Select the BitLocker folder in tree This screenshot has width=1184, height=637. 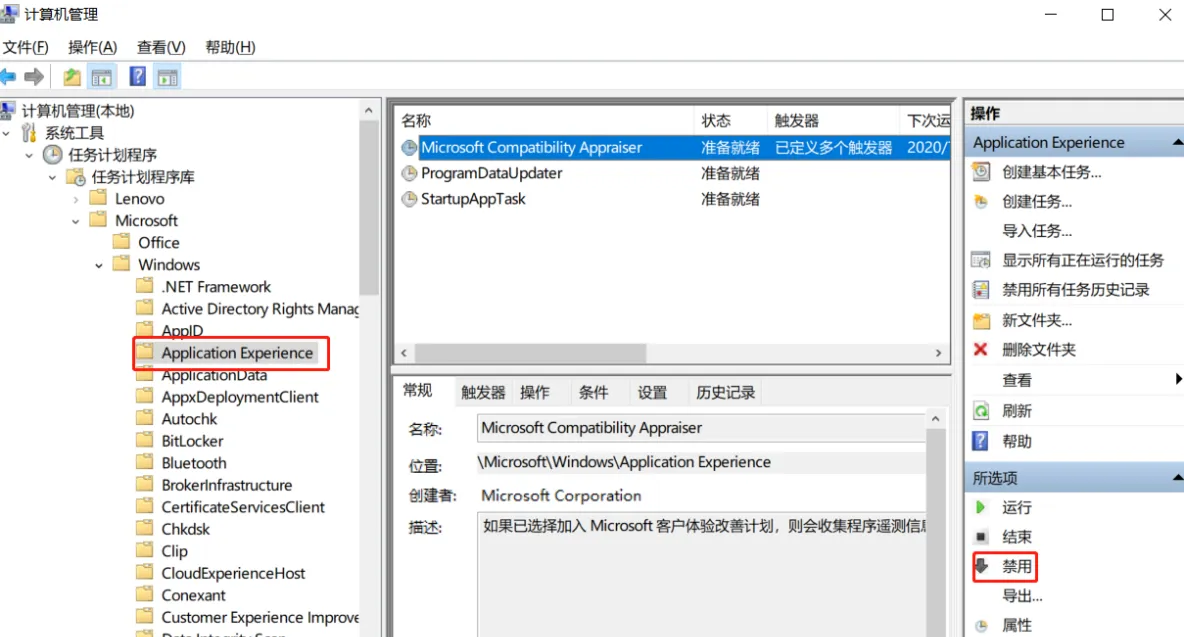coord(192,442)
